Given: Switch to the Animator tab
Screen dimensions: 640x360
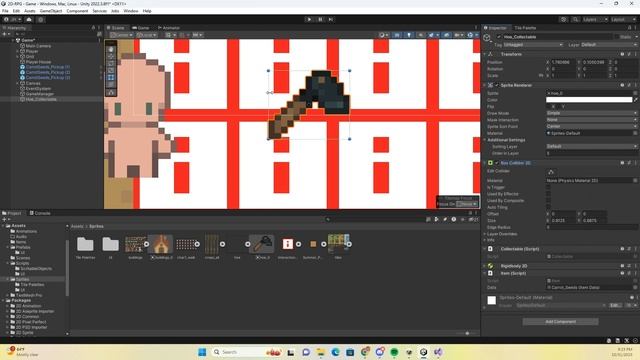Looking at the screenshot, I should click(169, 28).
